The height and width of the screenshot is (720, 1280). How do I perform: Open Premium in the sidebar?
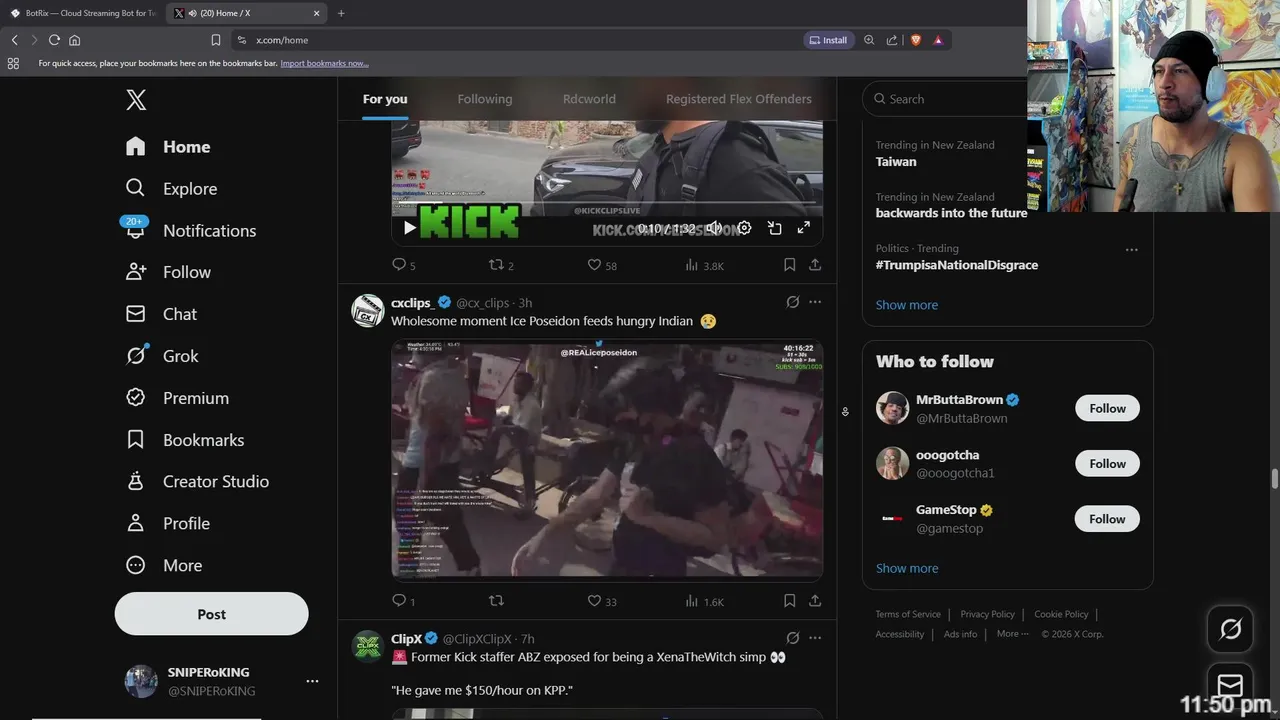click(x=177, y=398)
